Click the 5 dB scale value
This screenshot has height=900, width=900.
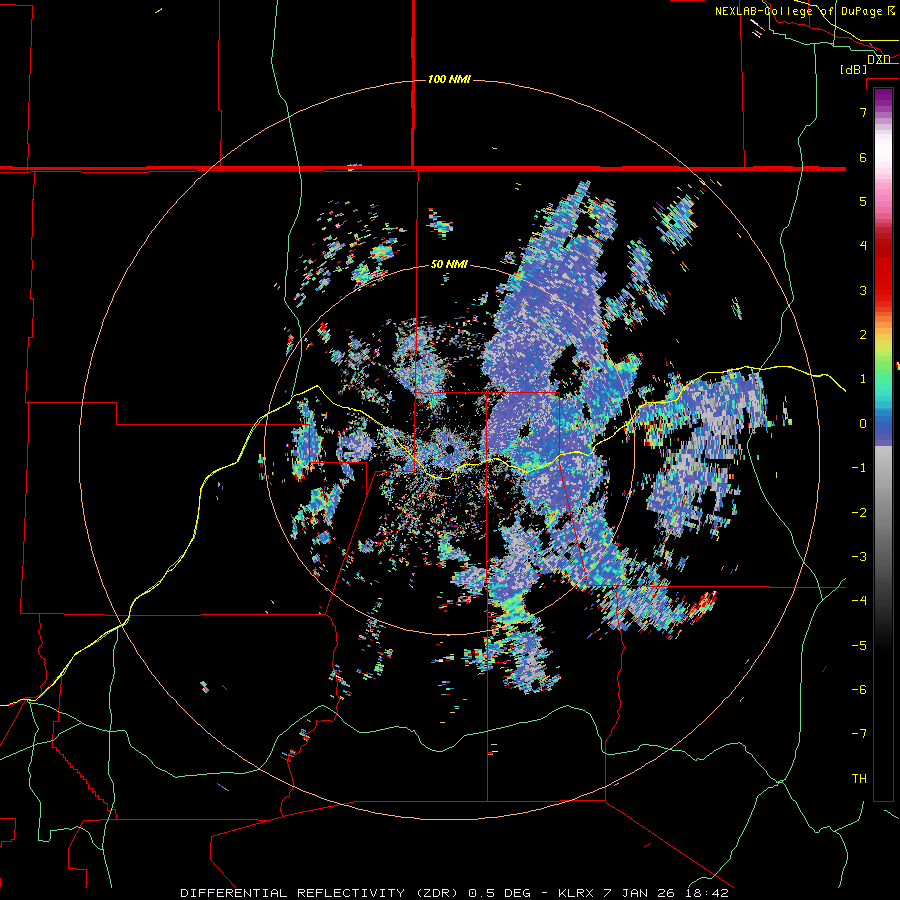pos(863,201)
